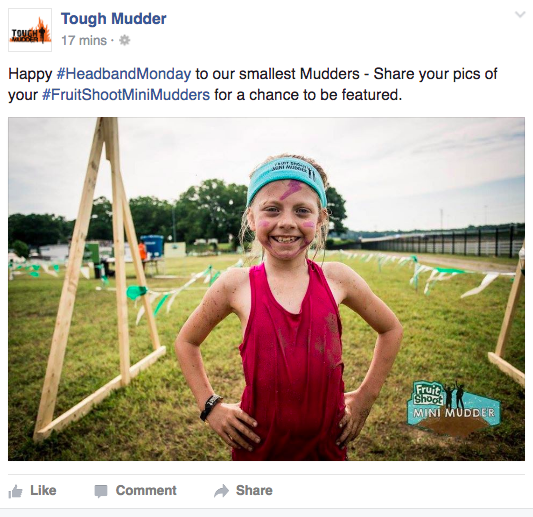Open the #FruitShootMiniMudders hashtag
Screen dimensions: 533x517
coord(126,95)
